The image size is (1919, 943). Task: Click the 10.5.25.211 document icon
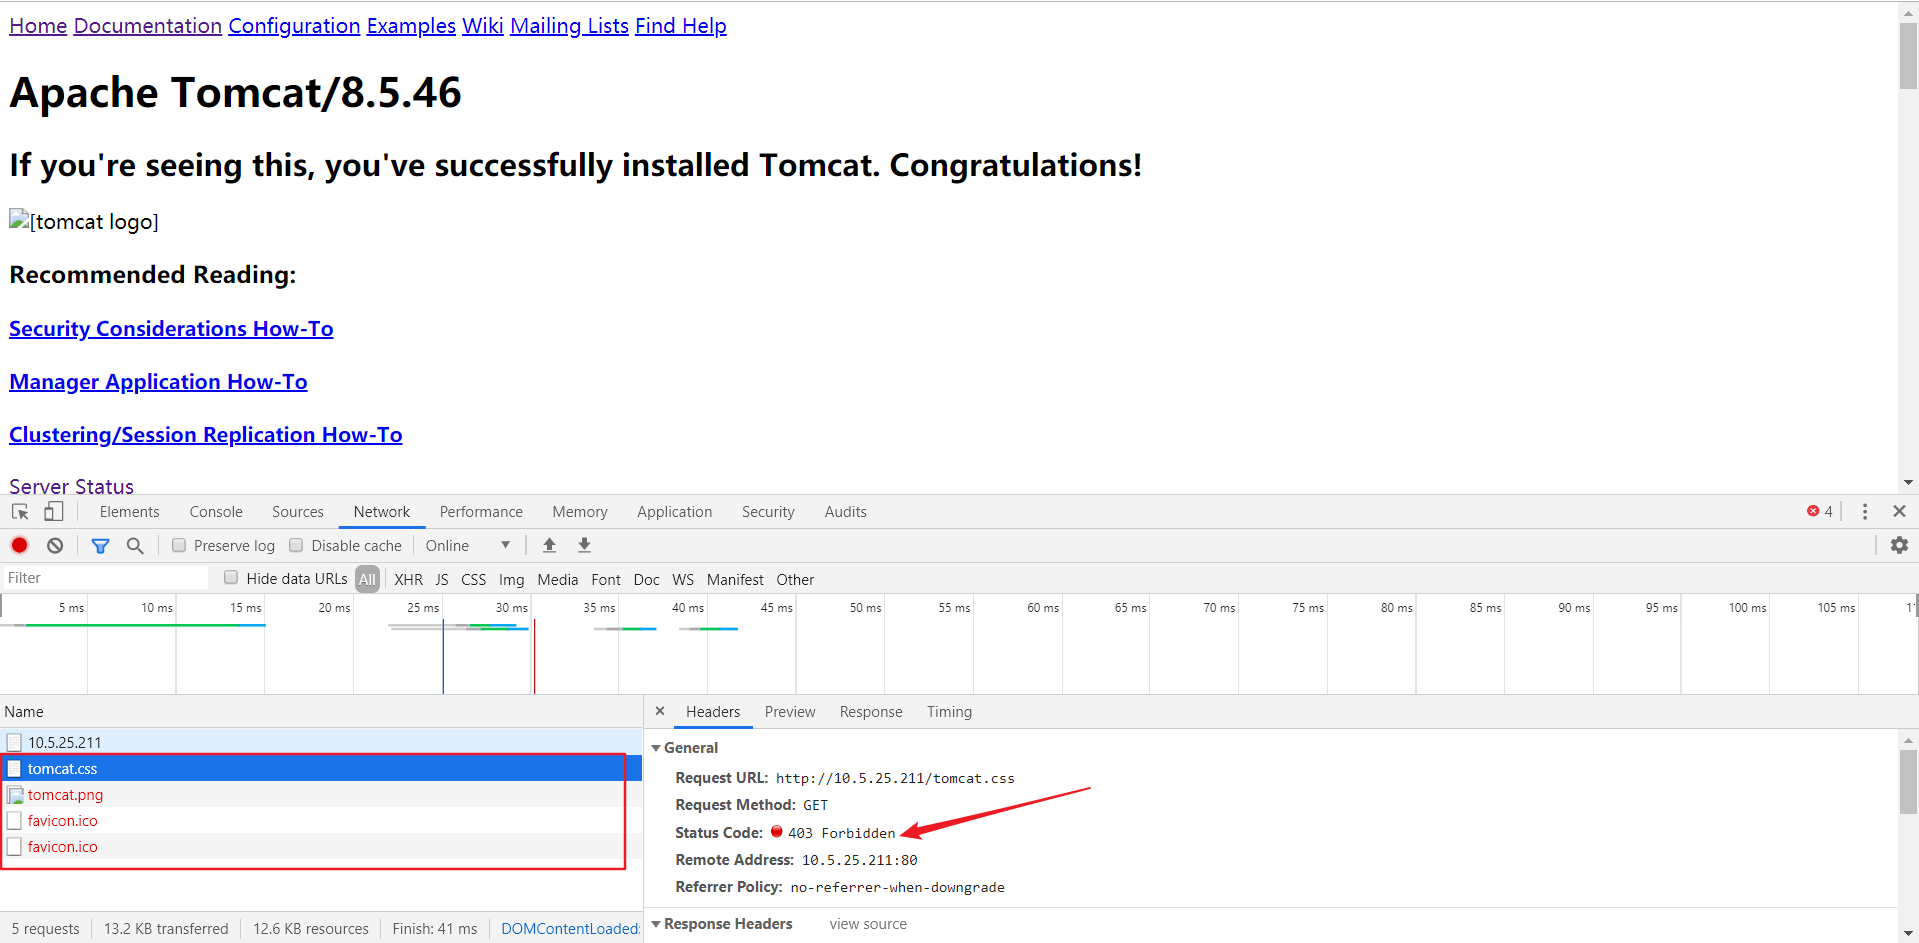click(x=14, y=742)
